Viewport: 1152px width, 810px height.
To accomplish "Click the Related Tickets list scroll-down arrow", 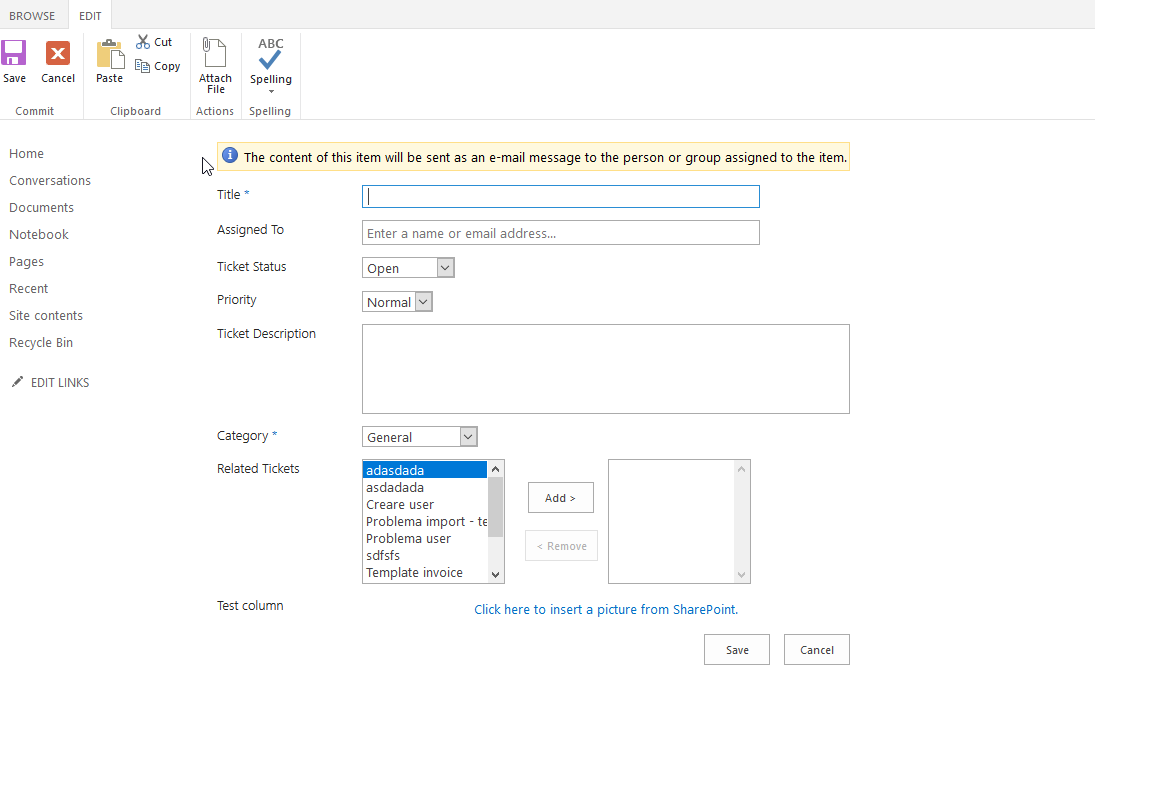I will pyautogui.click(x=495, y=575).
